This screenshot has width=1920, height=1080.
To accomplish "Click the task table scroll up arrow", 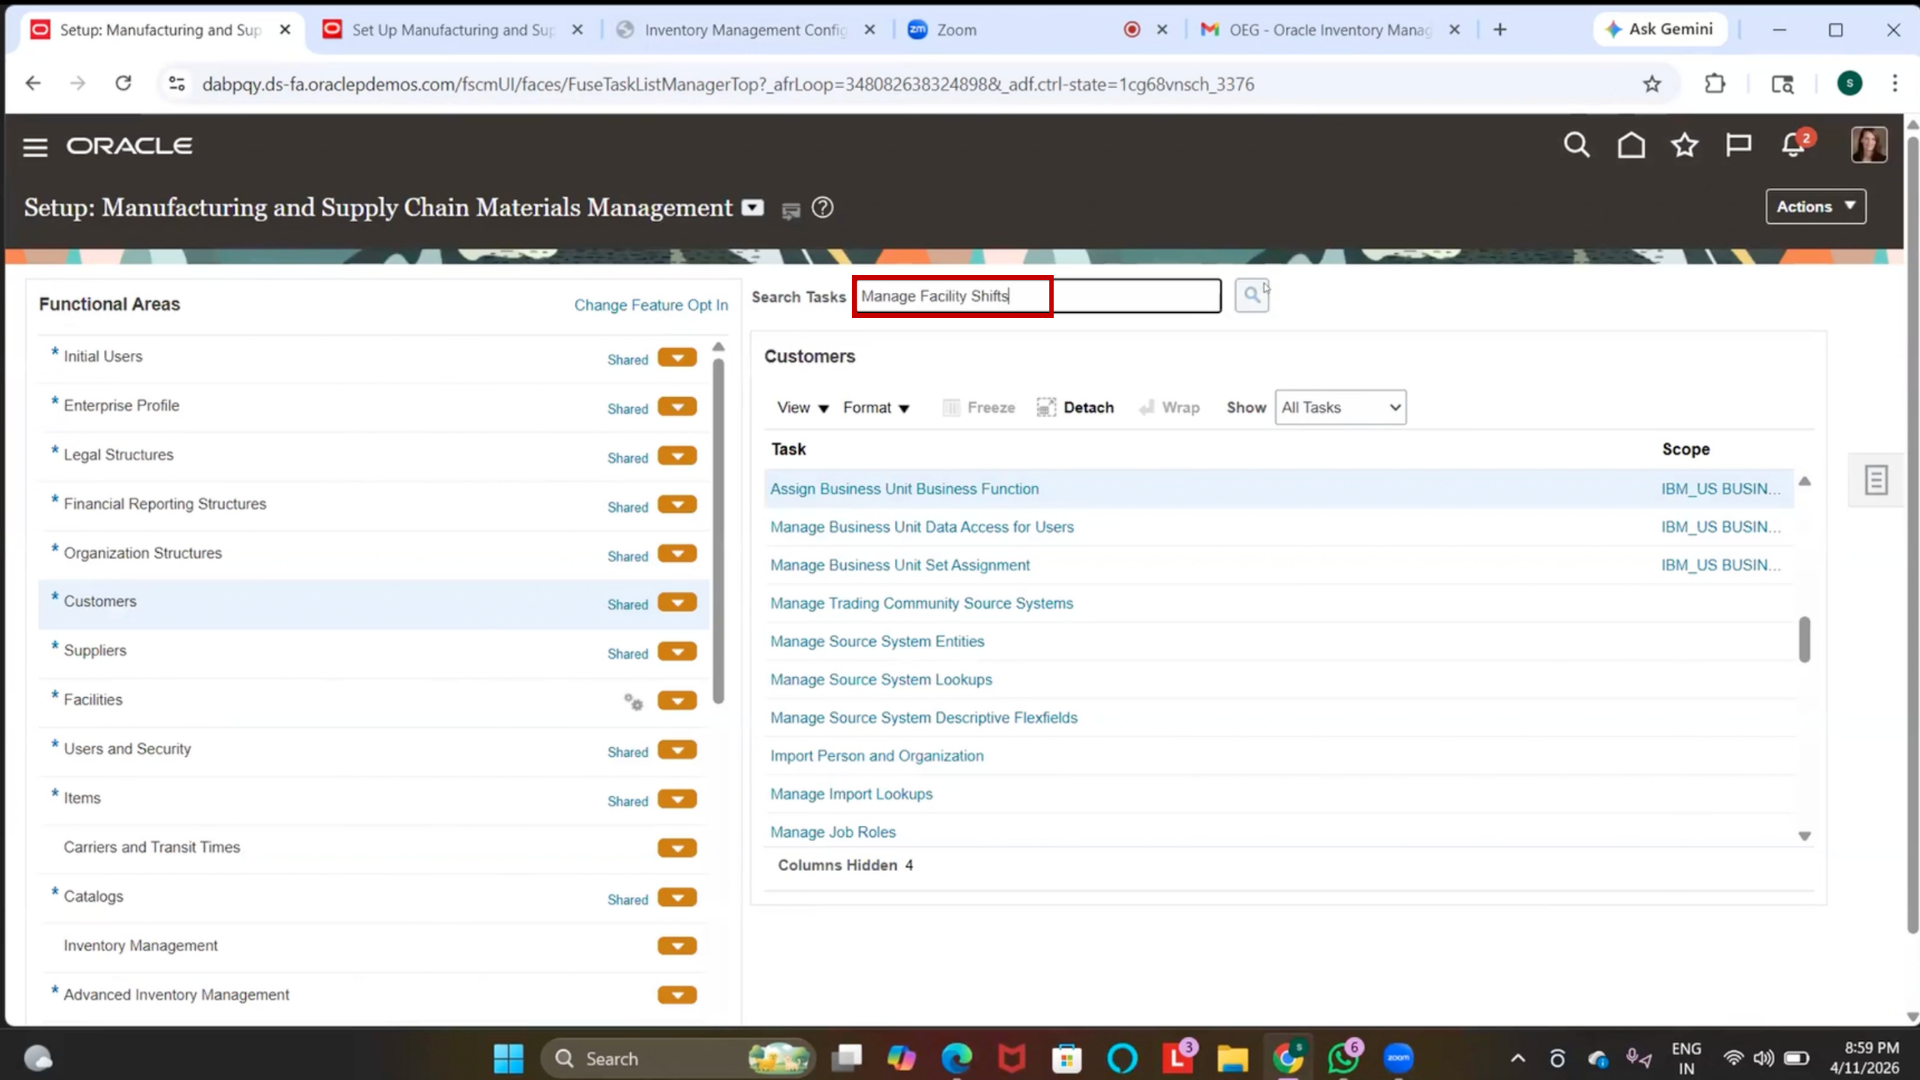I will point(1804,482).
